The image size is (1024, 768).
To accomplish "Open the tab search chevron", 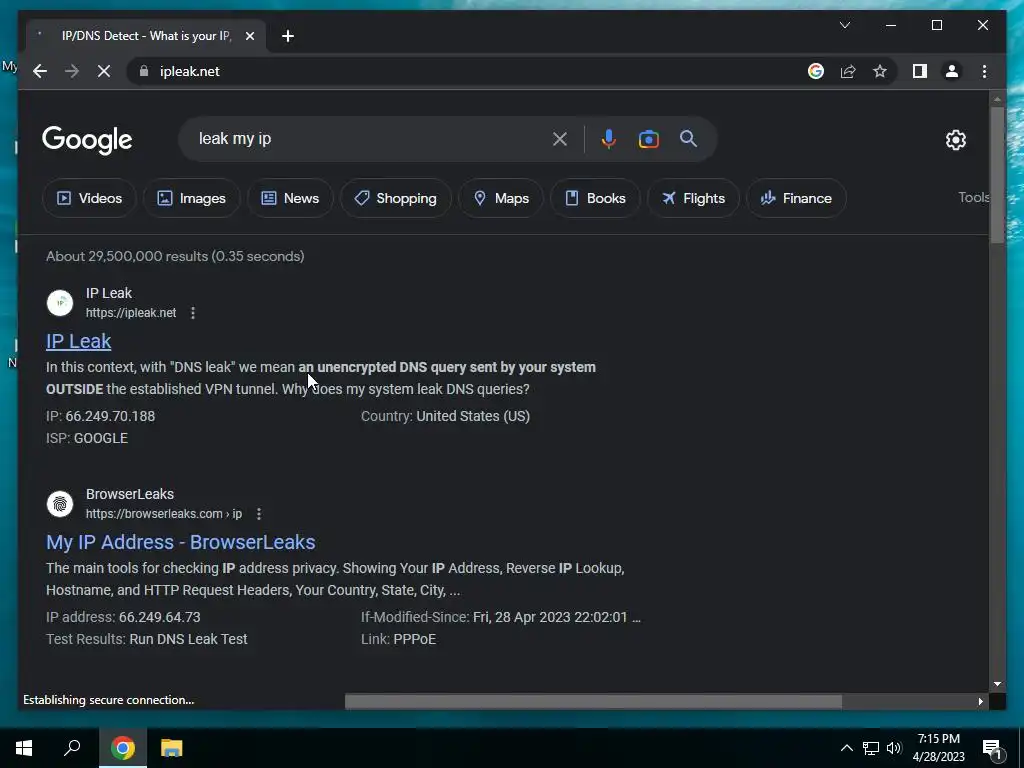I will pyautogui.click(x=844, y=25).
